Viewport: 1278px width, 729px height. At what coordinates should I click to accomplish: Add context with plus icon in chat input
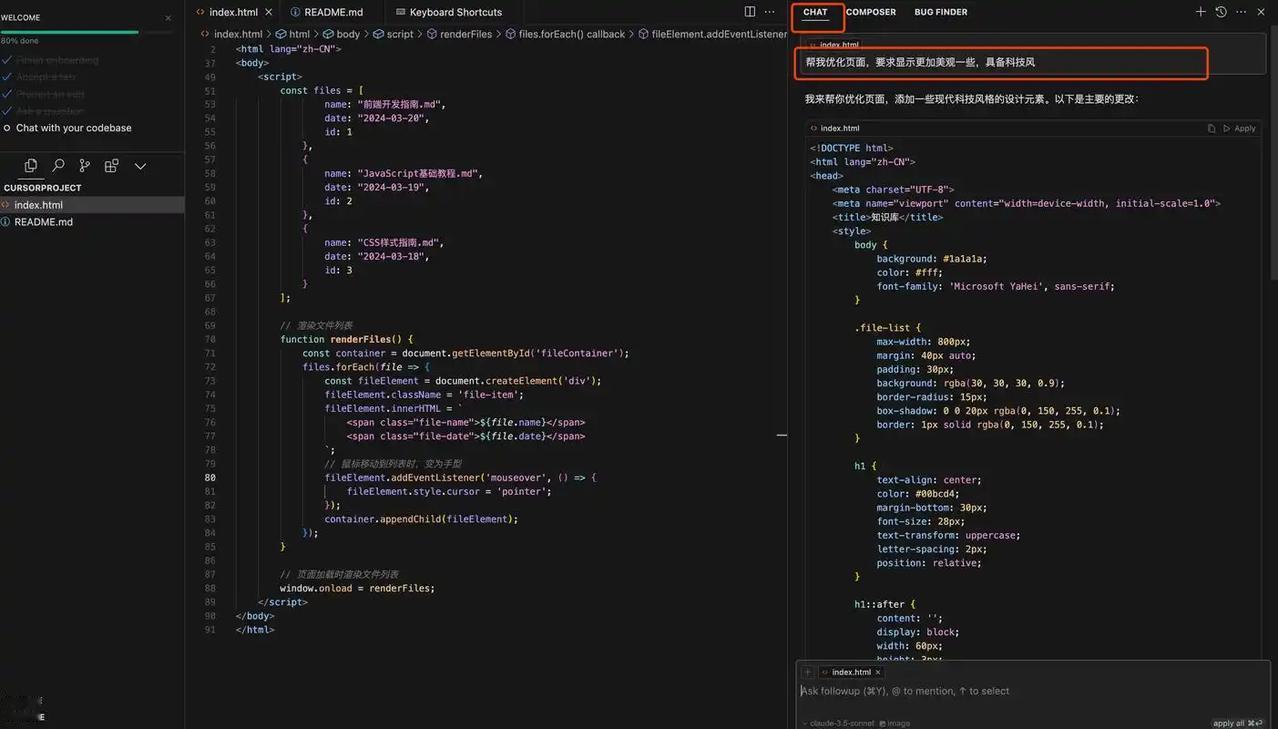808,672
